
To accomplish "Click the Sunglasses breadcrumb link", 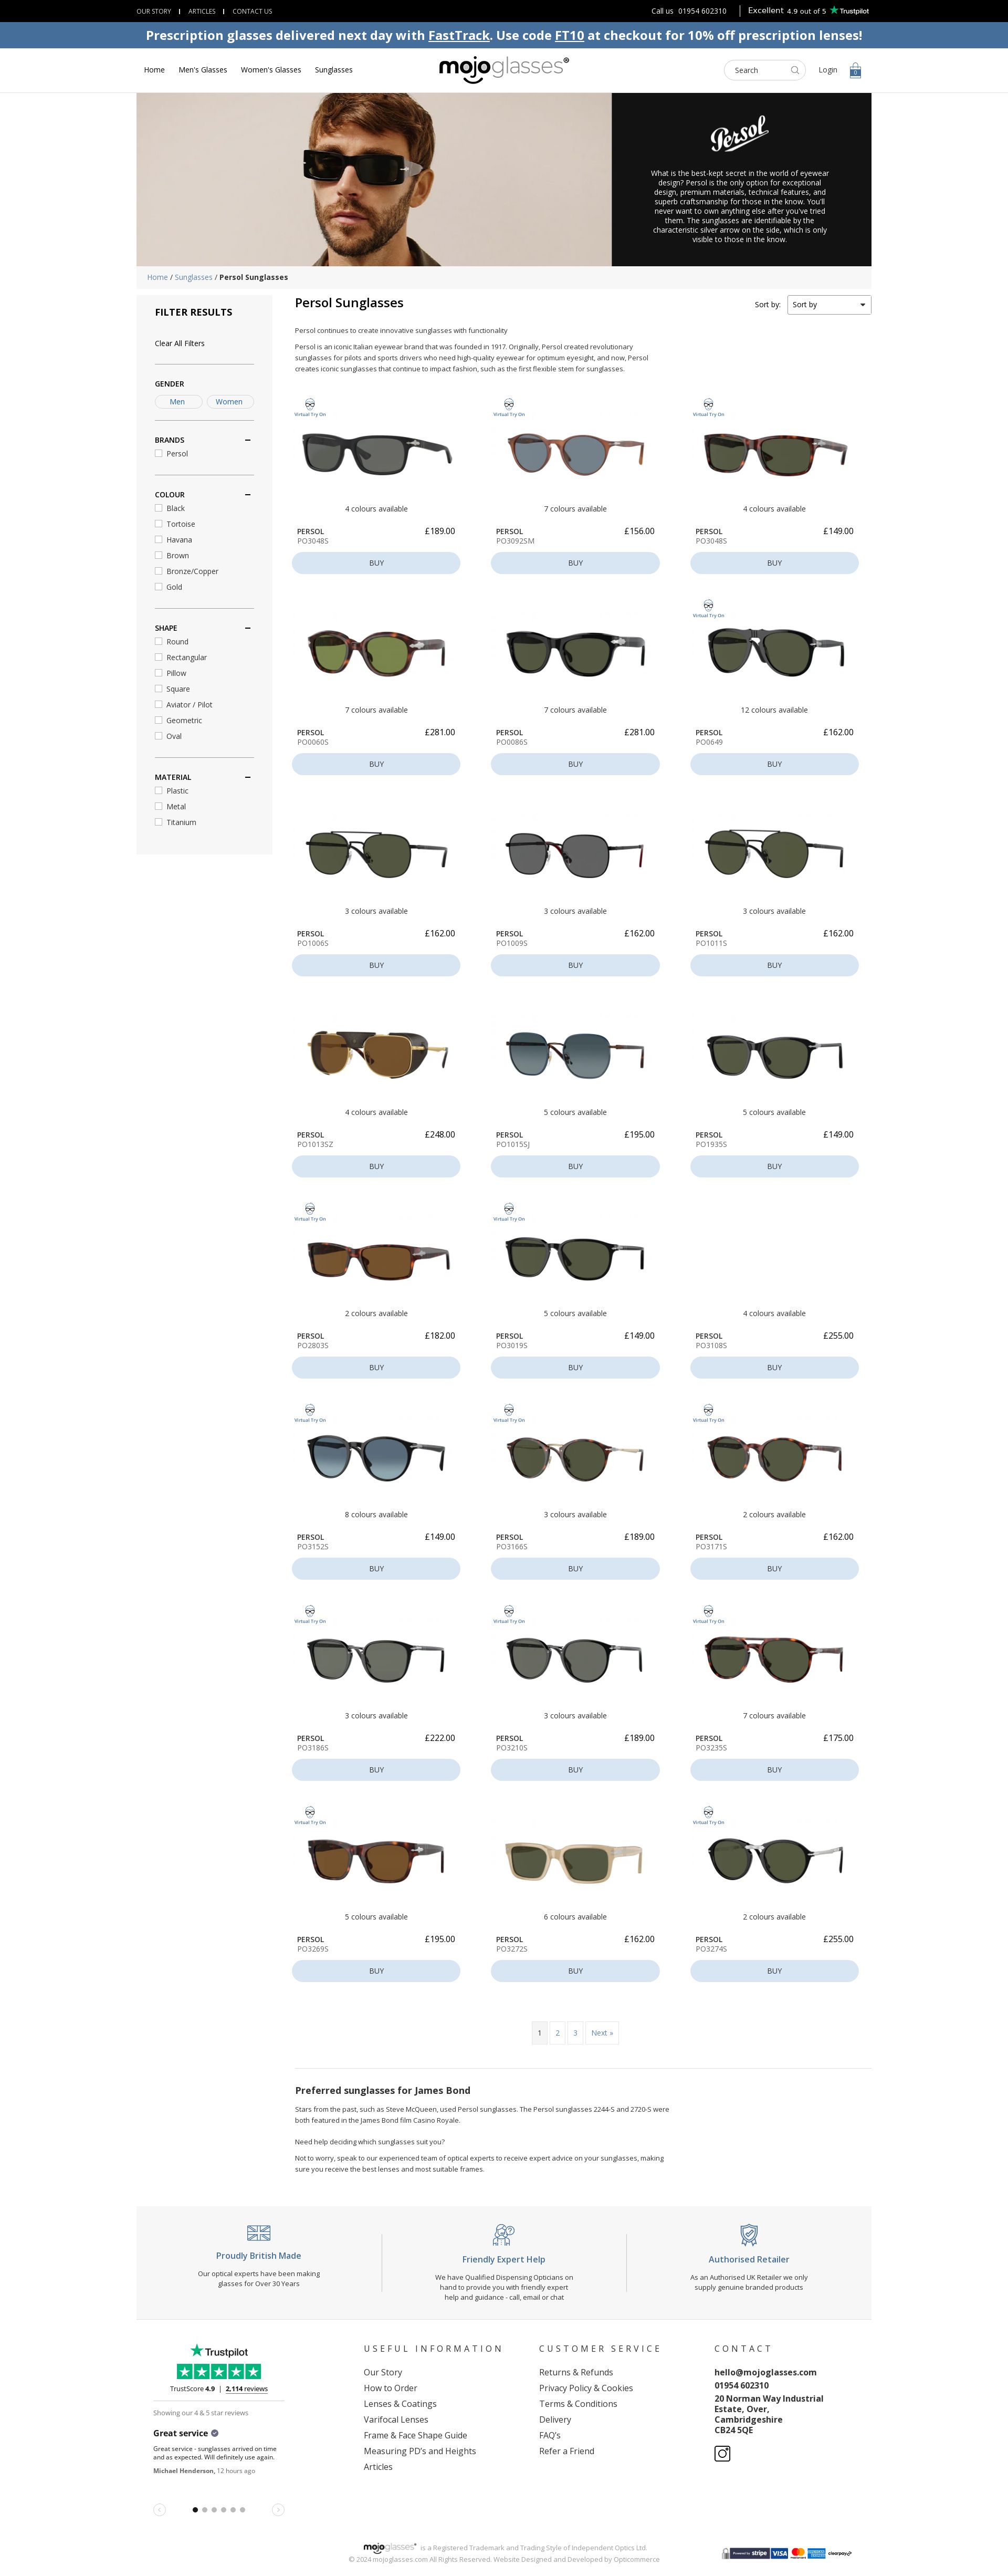I will pyautogui.click(x=194, y=277).
